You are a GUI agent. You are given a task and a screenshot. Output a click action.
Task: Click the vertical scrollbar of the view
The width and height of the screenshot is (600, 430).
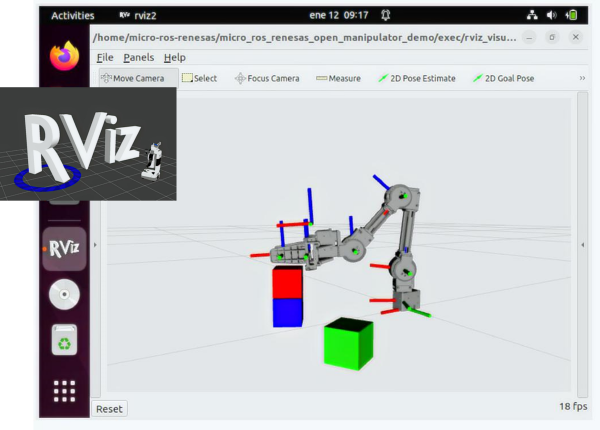[x=582, y=244]
